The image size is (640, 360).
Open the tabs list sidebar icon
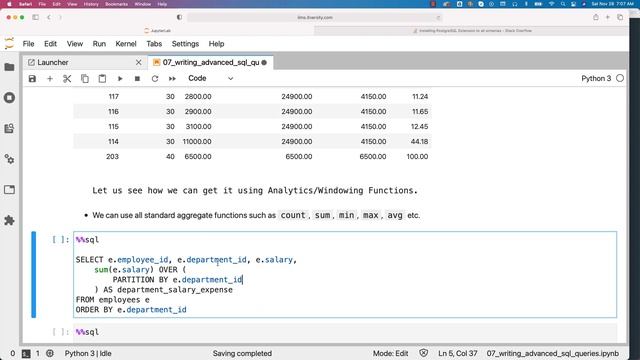(9, 190)
